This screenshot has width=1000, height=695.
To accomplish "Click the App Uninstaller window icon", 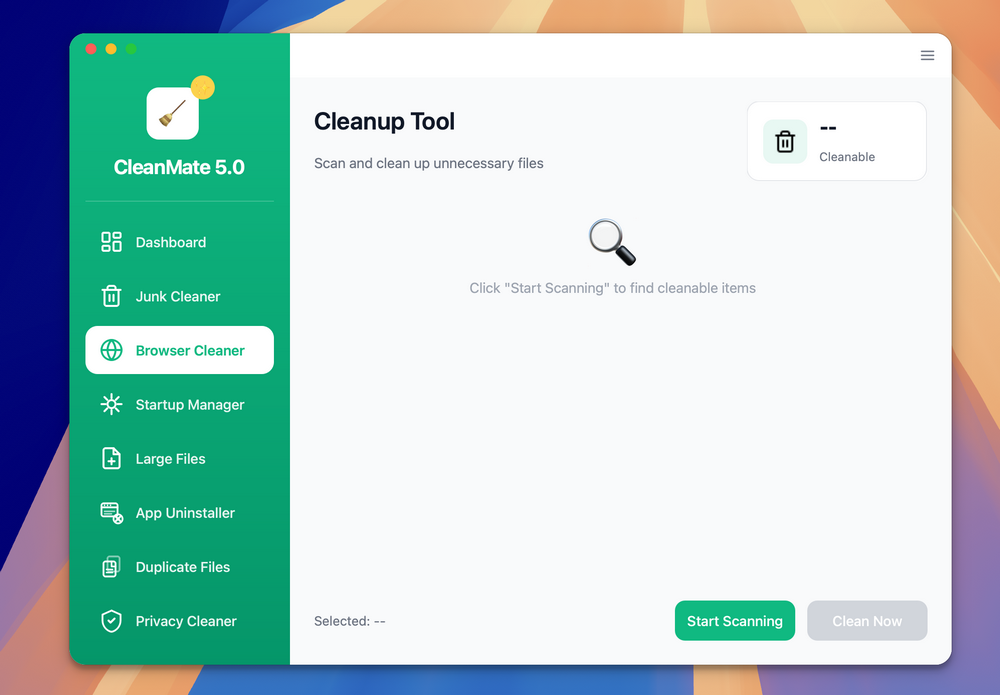I will click(112, 513).
